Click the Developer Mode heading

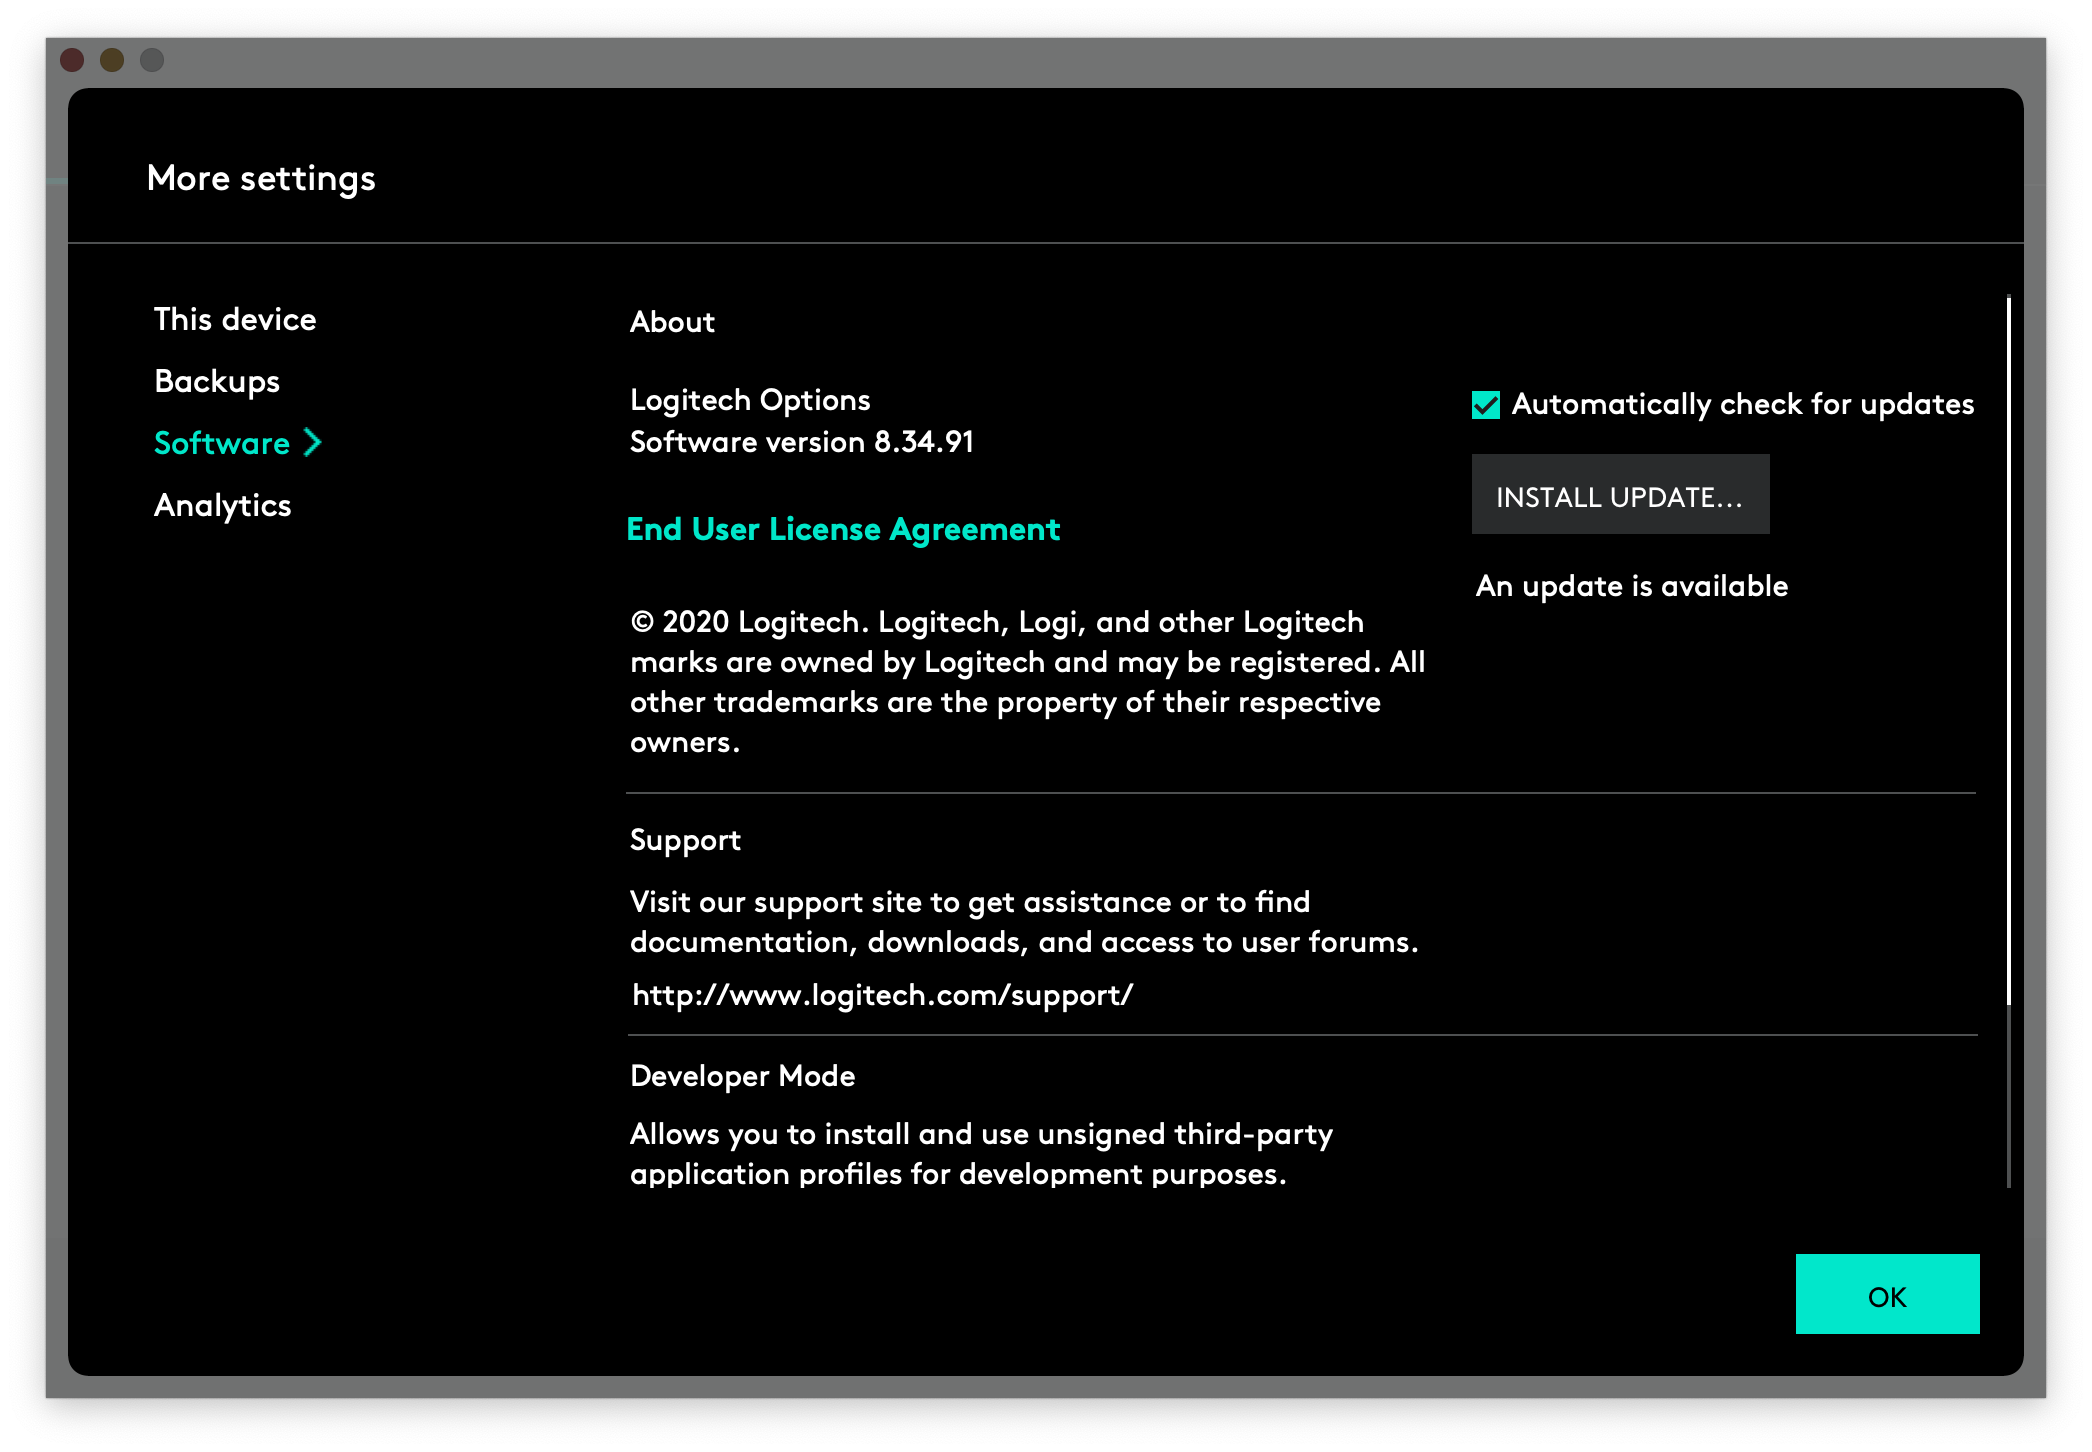click(742, 1076)
